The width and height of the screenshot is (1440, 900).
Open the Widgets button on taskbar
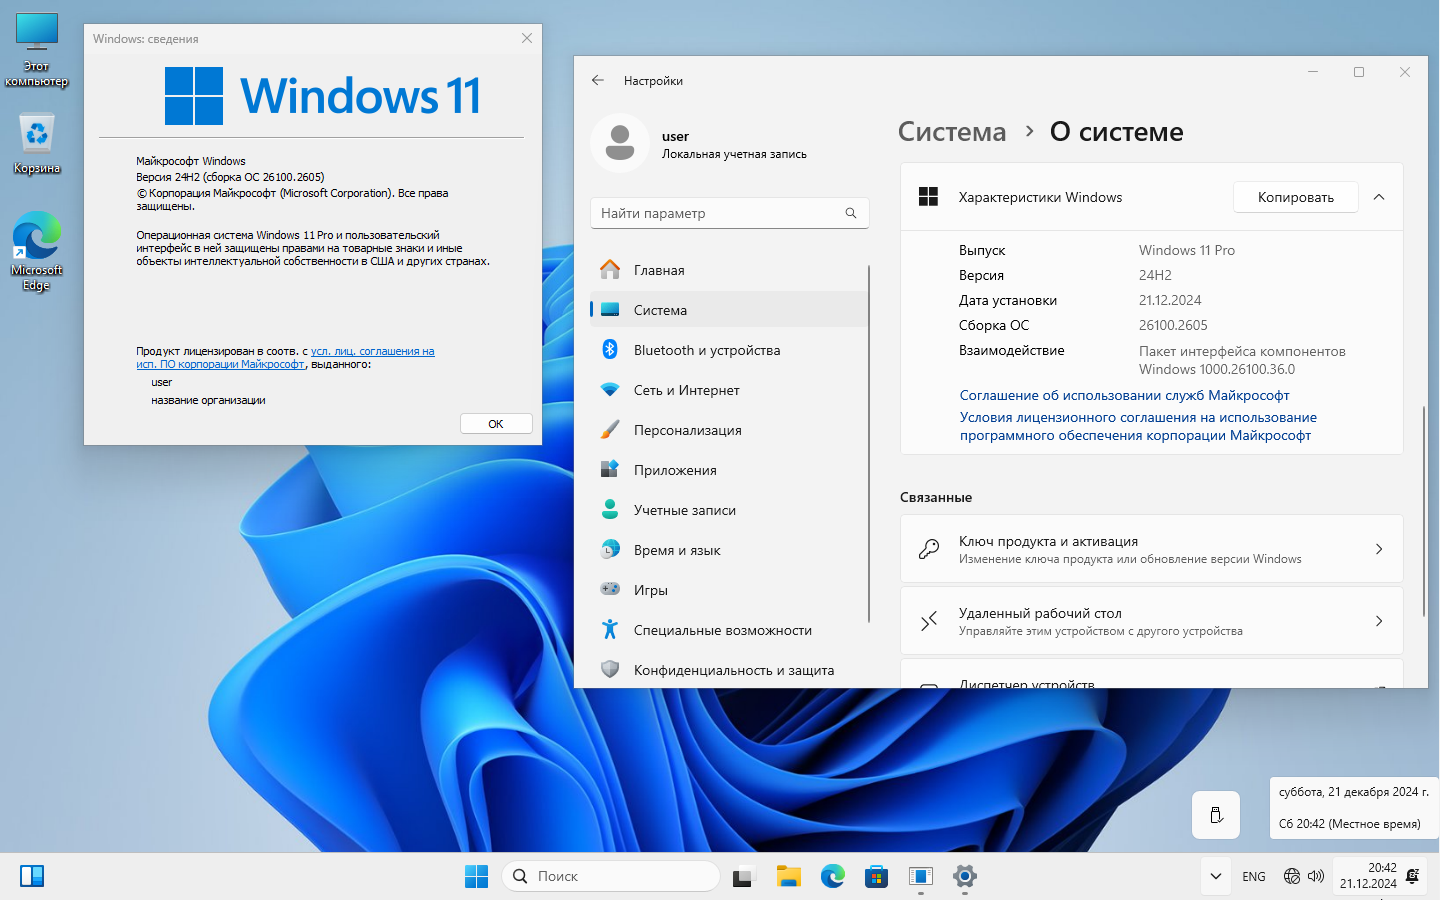tap(32, 876)
